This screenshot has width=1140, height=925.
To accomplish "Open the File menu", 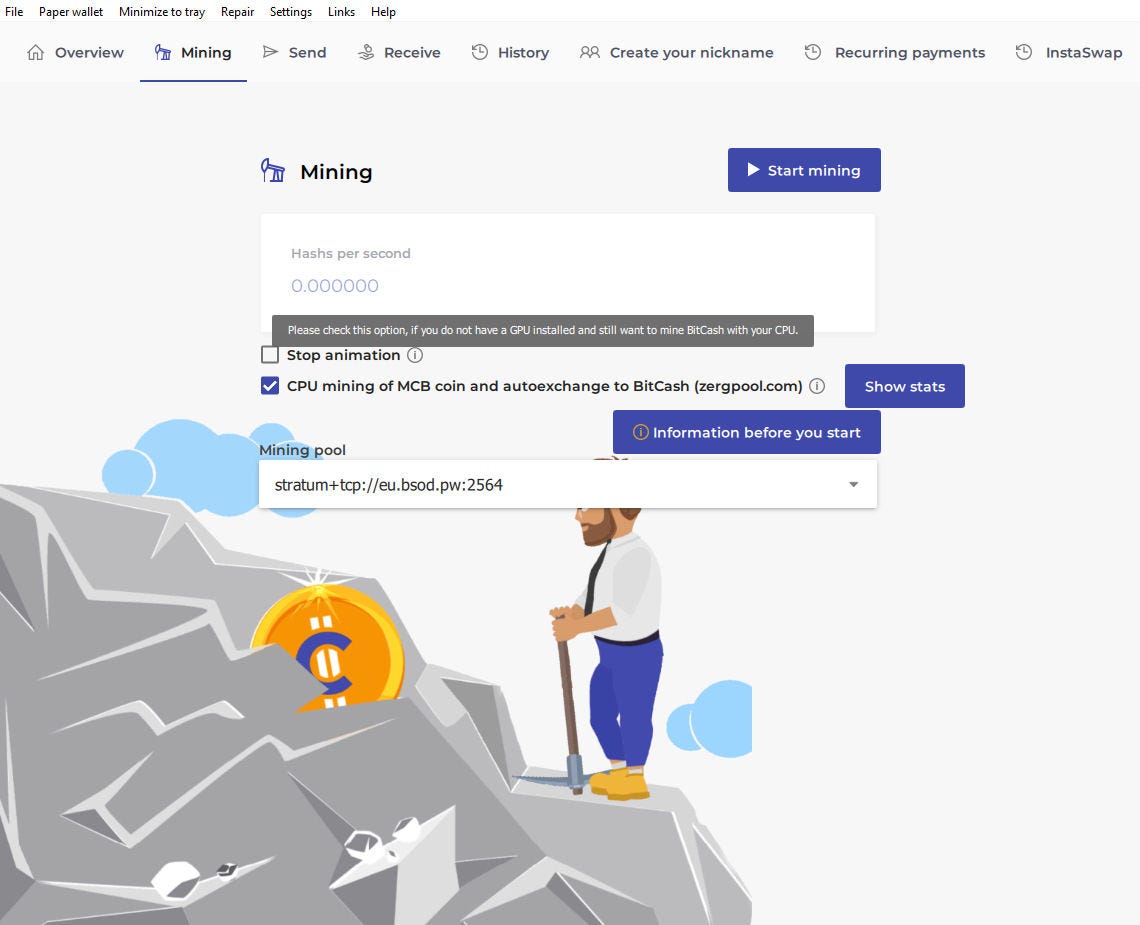I will click(x=14, y=12).
